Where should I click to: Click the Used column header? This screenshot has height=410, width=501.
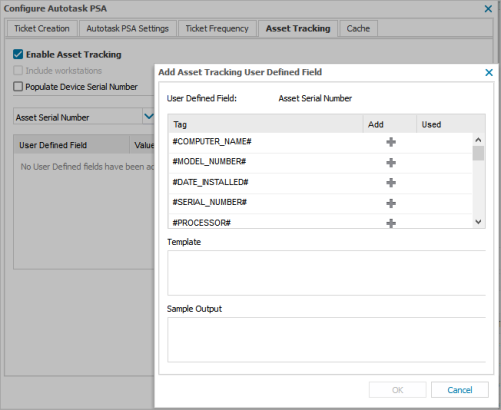450,124
